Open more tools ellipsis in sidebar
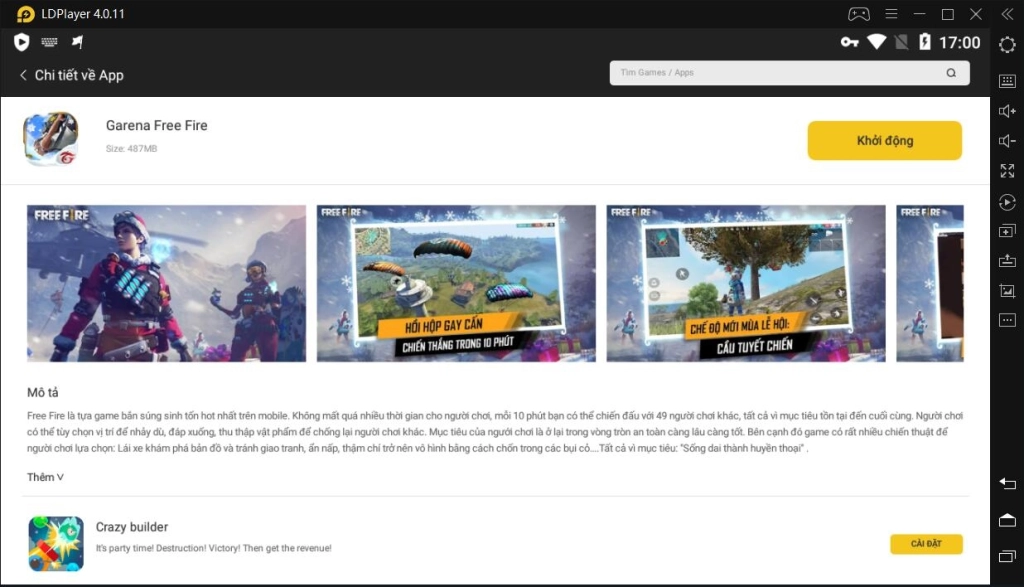Viewport: 1024px width, 587px height. click(x=1007, y=320)
